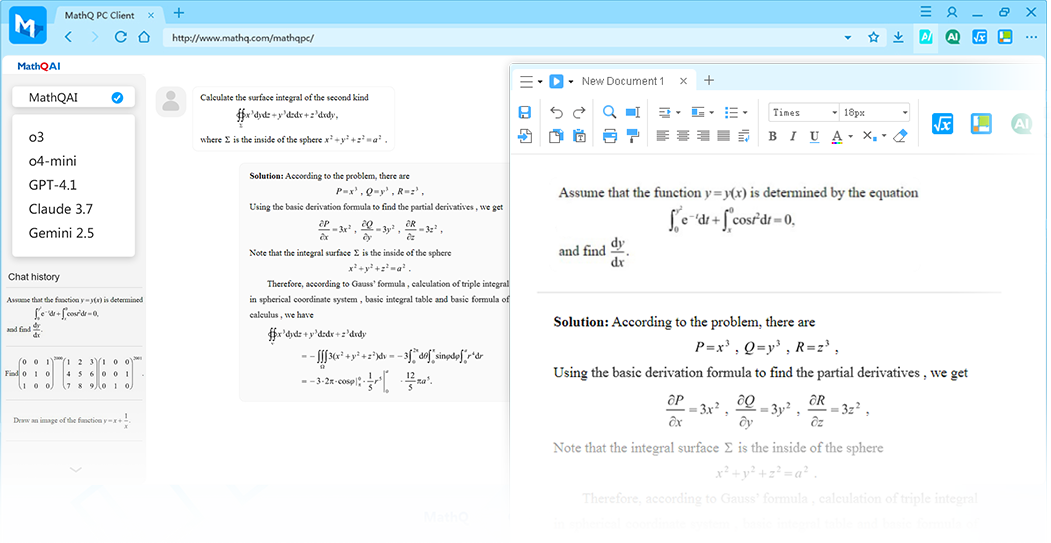Undo the last edit in the editor
Image resolution: width=1051 pixels, height=543 pixels.
[556, 113]
